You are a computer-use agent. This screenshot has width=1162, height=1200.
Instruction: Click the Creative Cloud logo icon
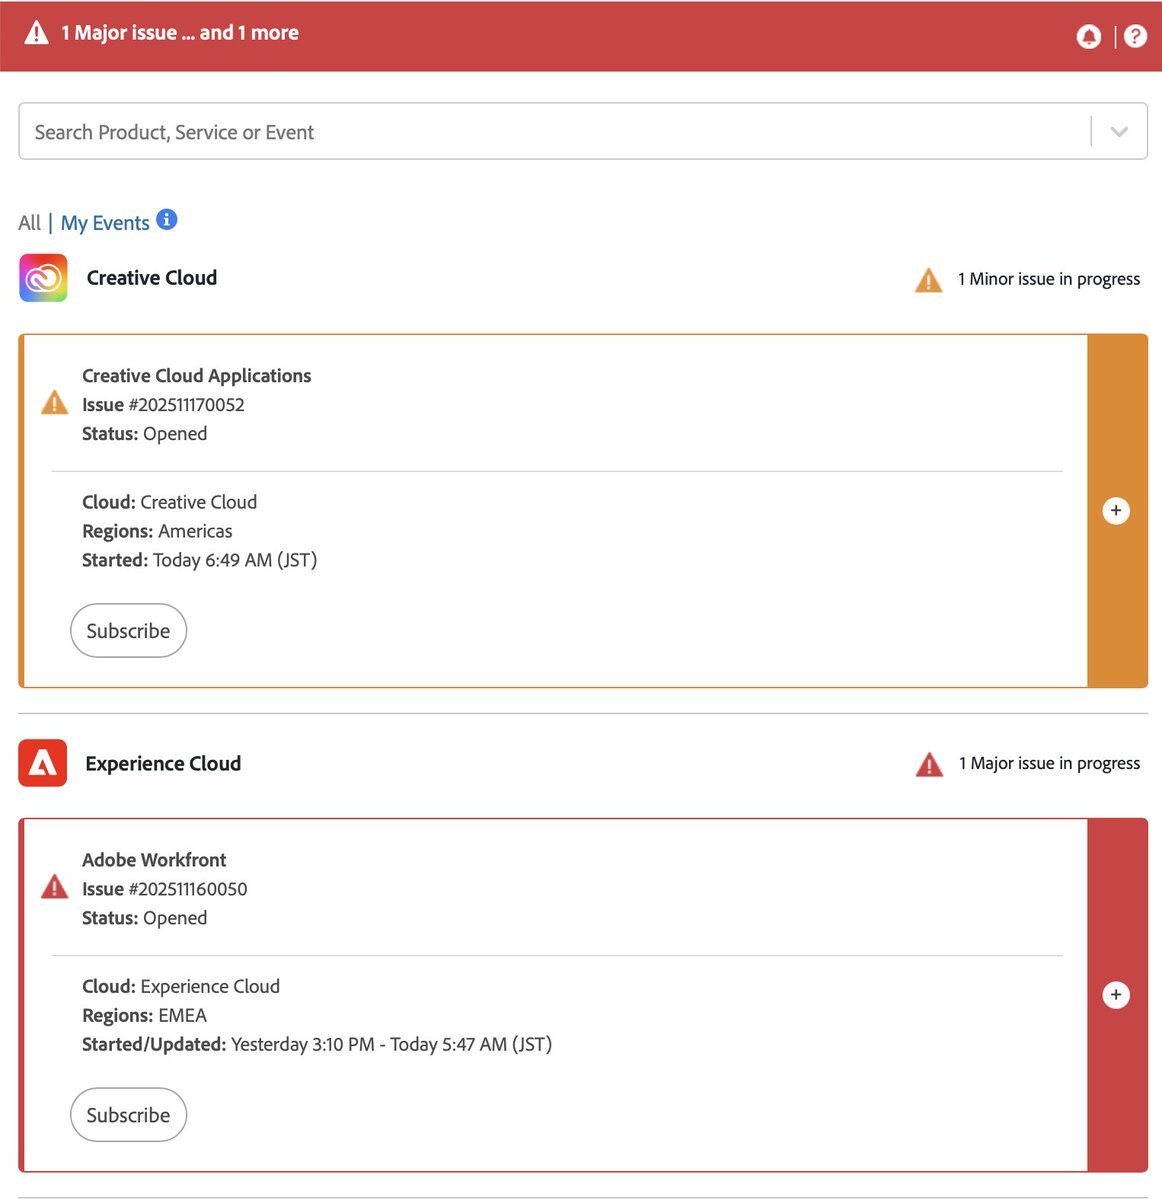click(x=43, y=278)
